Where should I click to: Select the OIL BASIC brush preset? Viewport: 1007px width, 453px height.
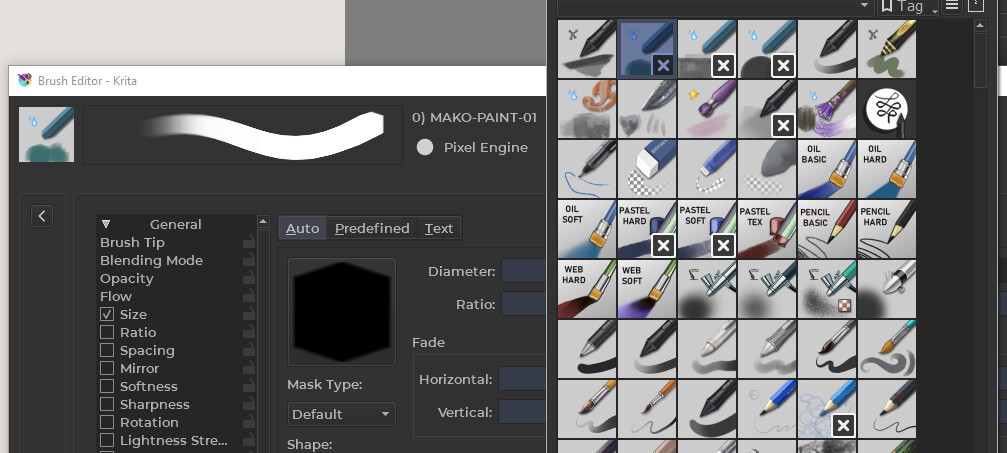[827, 169]
